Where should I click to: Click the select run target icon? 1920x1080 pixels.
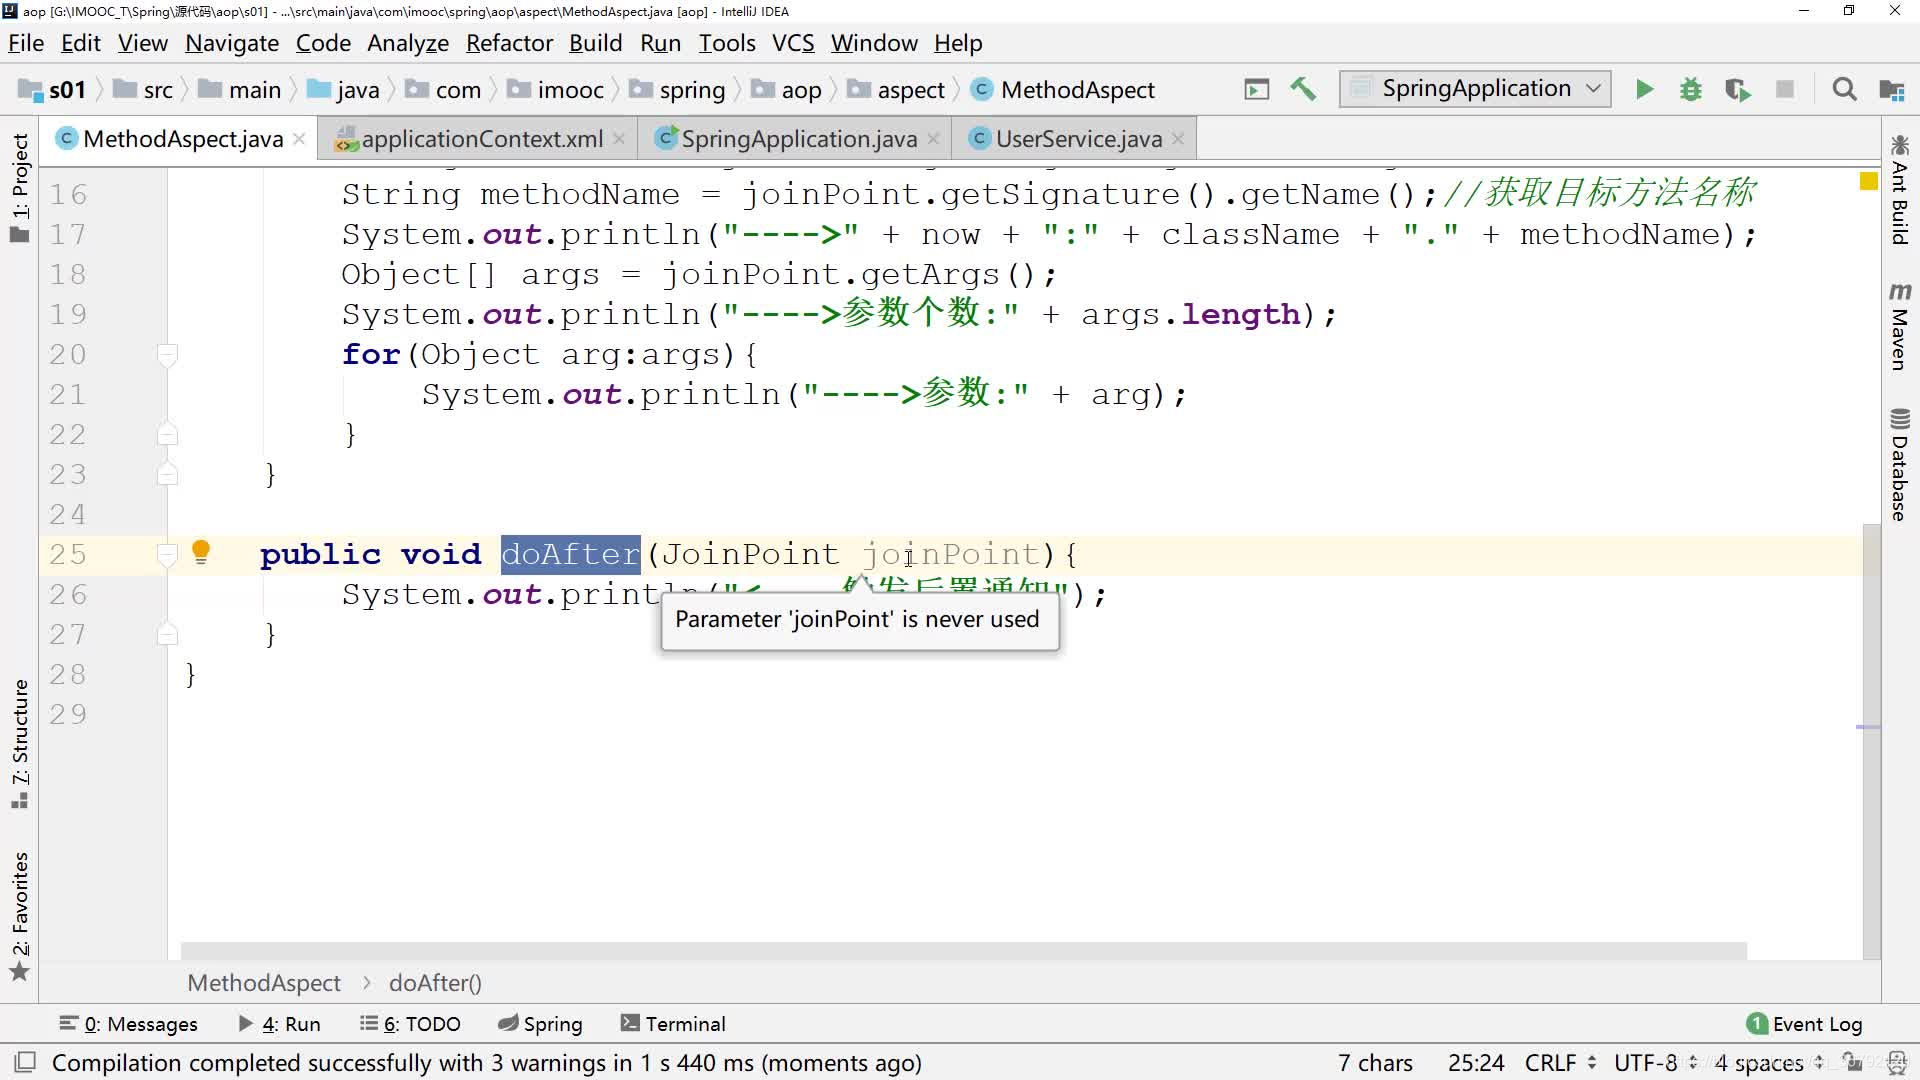click(1257, 90)
